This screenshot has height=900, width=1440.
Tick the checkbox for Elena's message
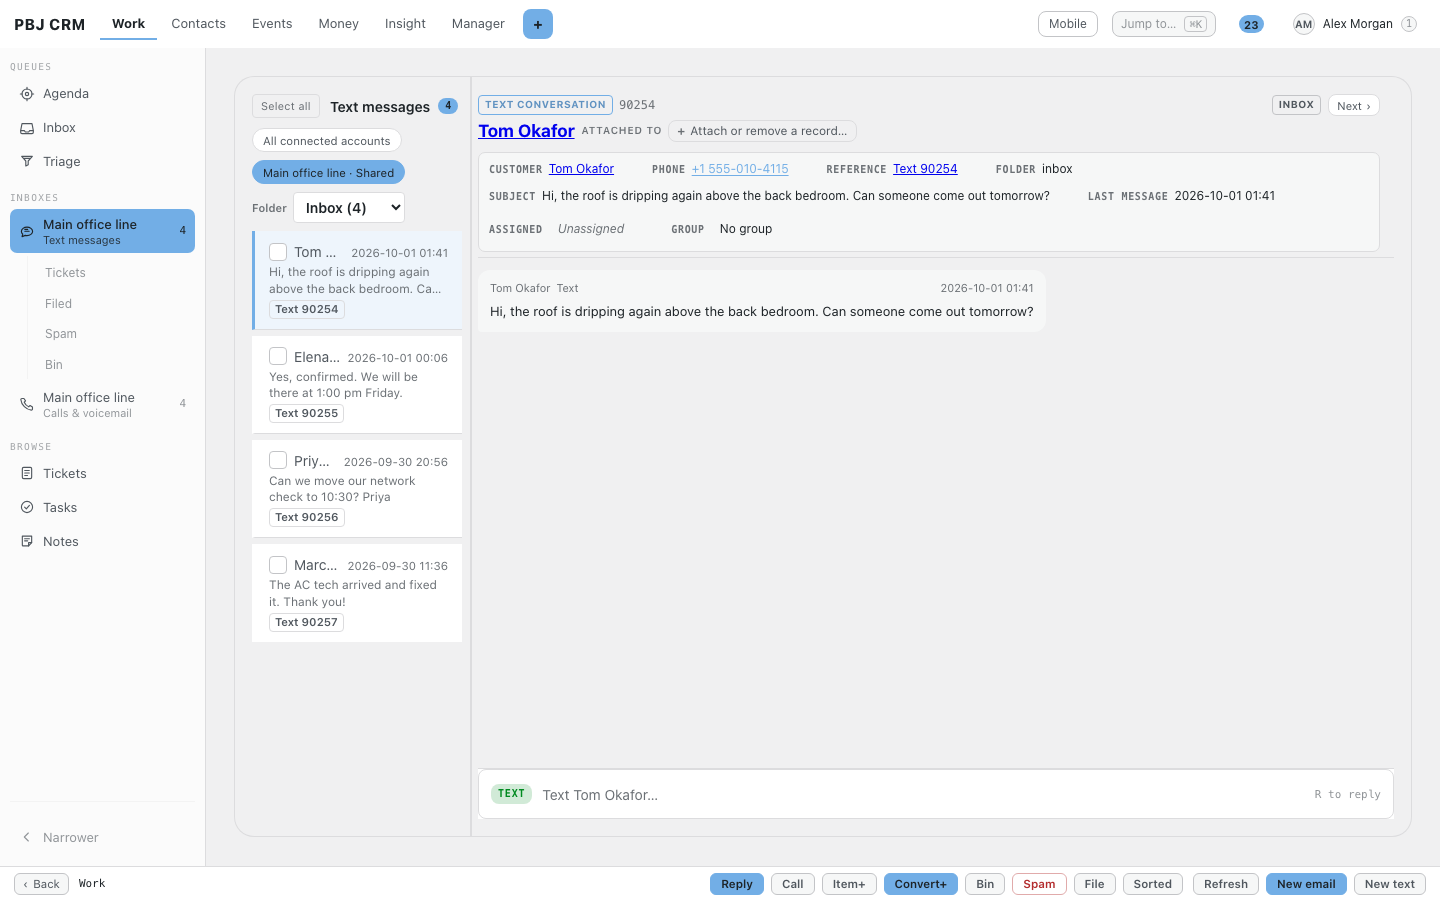click(x=278, y=357)
